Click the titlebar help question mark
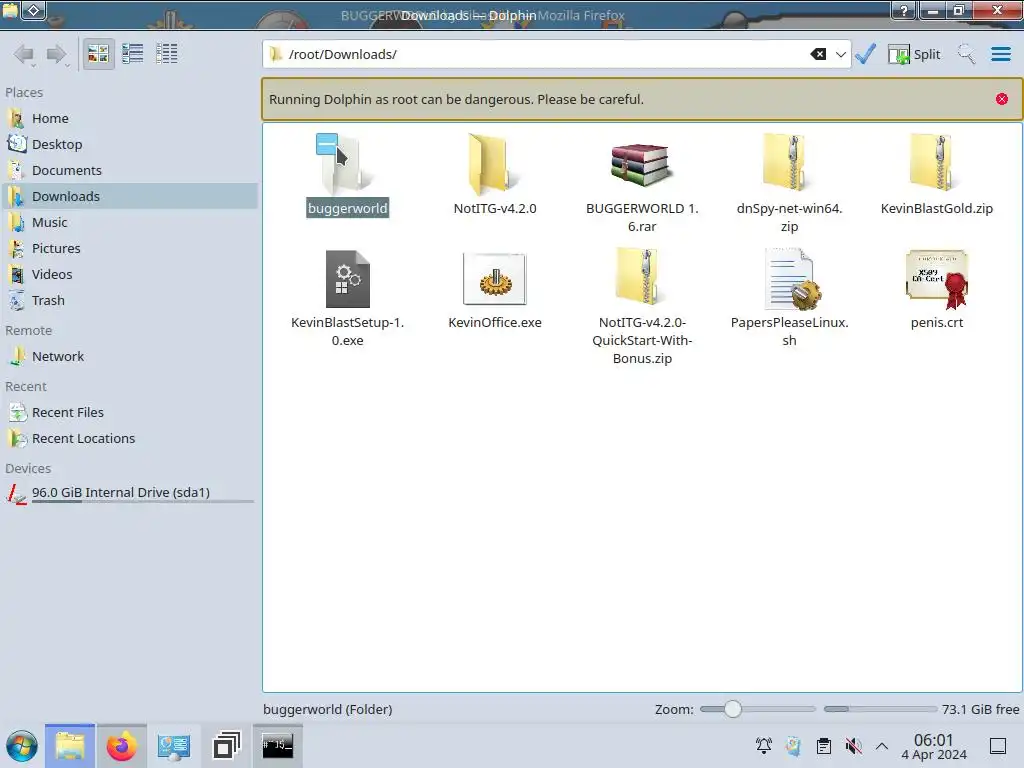 tap(904, 10)
